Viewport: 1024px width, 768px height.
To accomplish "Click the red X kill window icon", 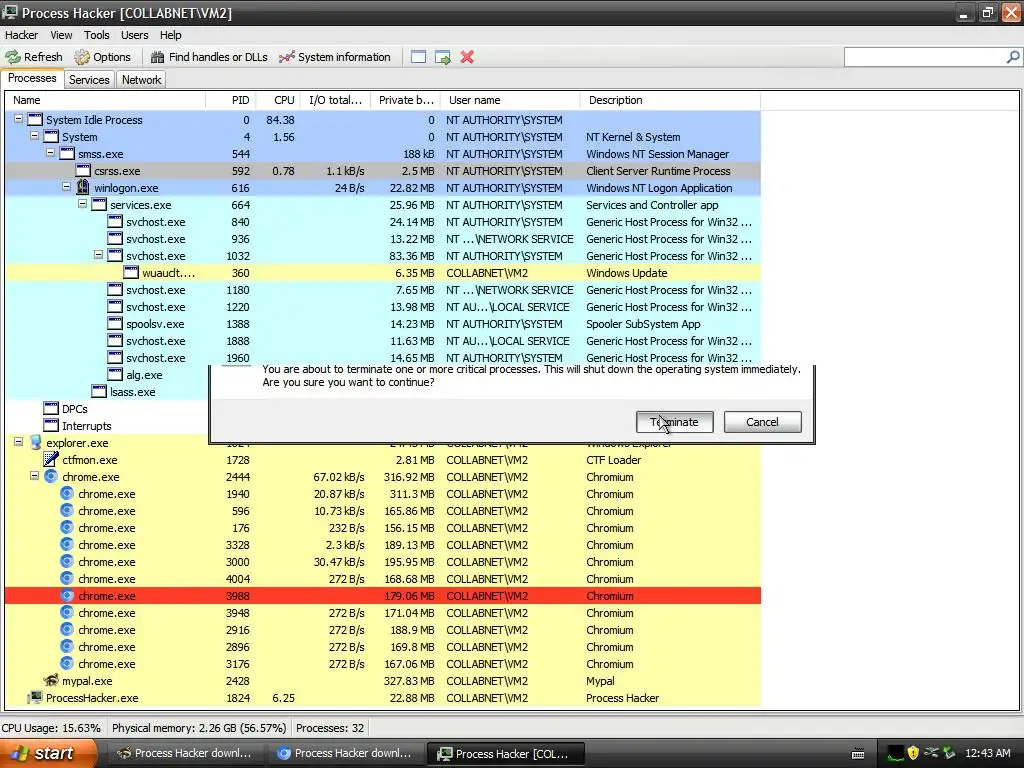I will pos(467,57).
